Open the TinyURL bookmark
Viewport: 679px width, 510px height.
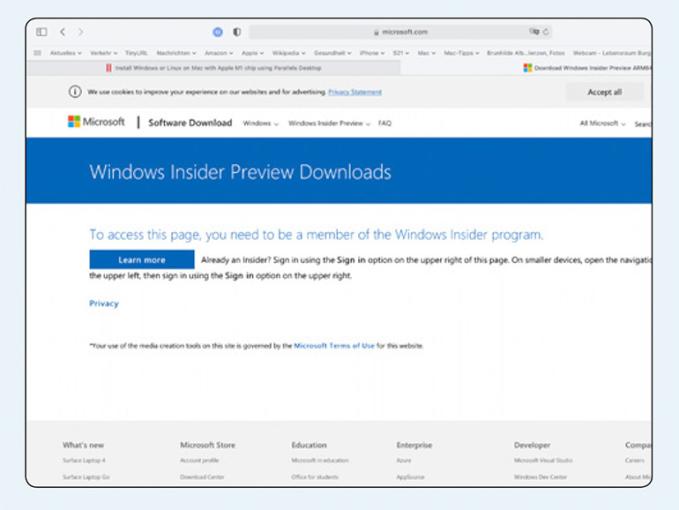point(136,53)
